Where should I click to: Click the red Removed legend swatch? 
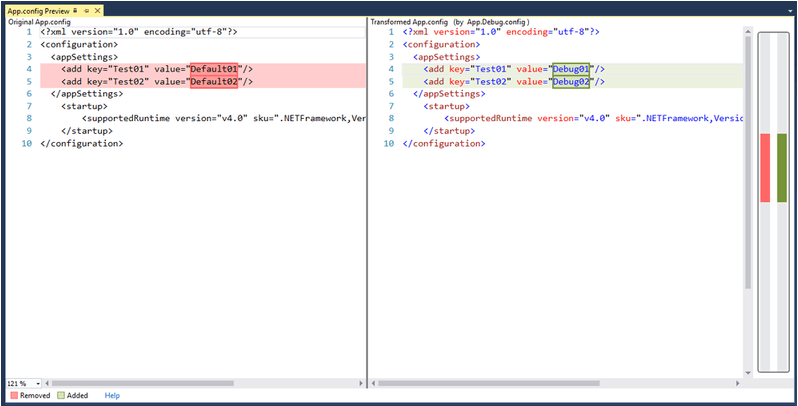click(12, 396)
